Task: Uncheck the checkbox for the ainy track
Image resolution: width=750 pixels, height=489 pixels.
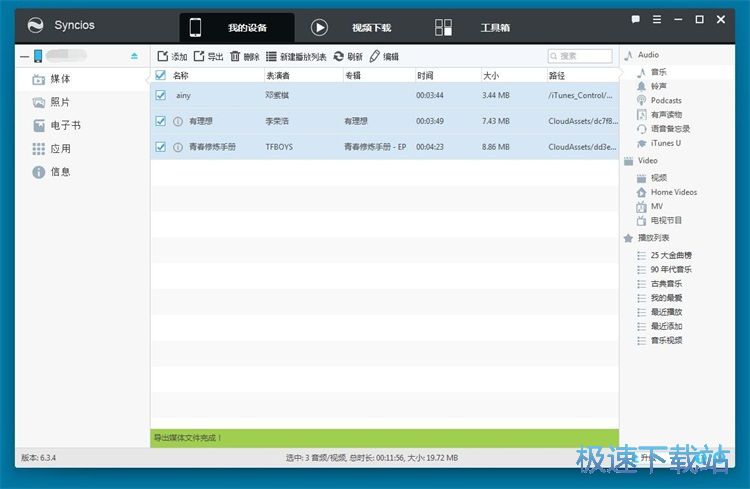Action: [160, 95]
